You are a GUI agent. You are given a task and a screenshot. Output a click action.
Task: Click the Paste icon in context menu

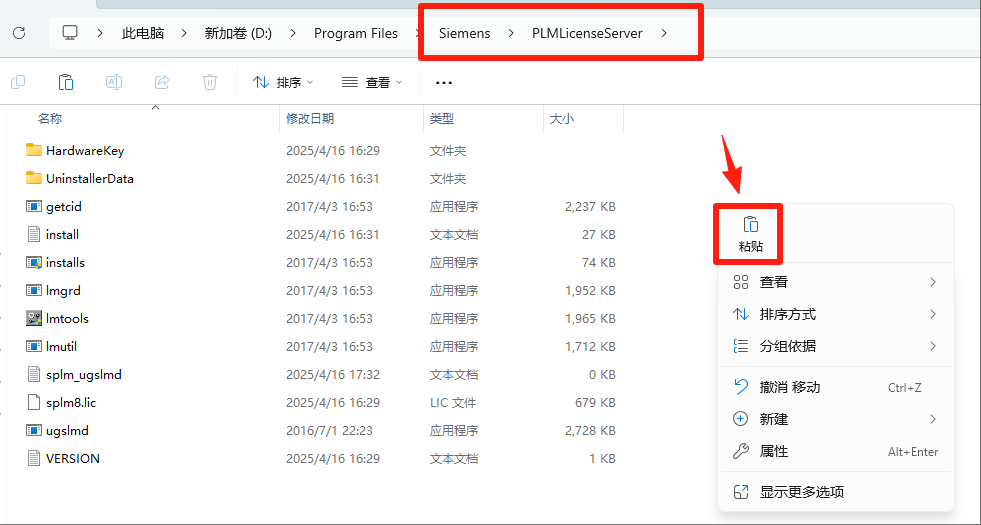click(750, 225)
